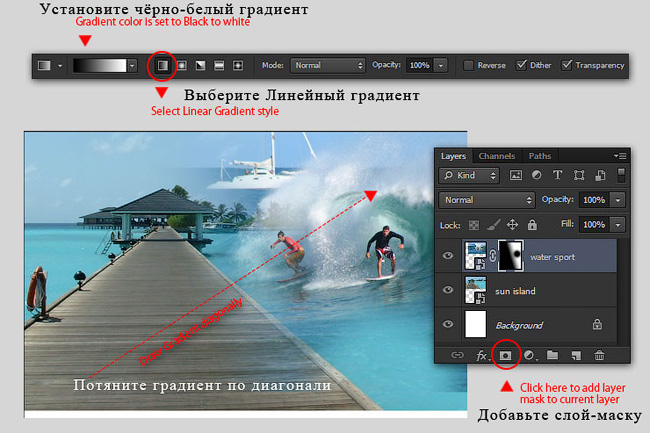Select the Linear Gradient style

tap(162, 65)
